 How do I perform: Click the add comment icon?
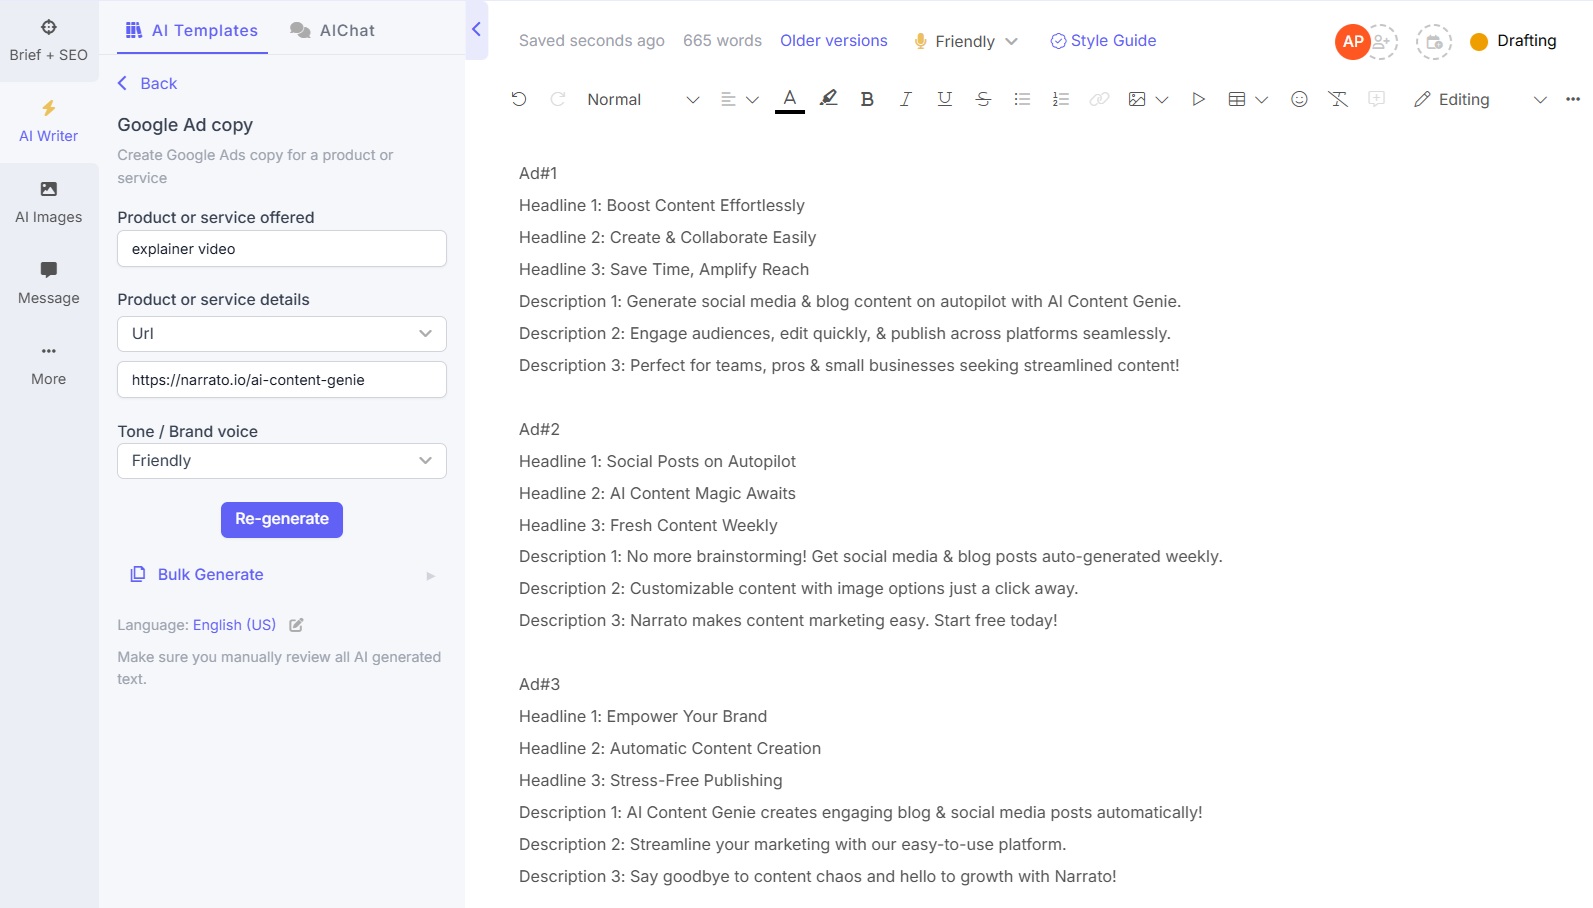[1377, 99]
